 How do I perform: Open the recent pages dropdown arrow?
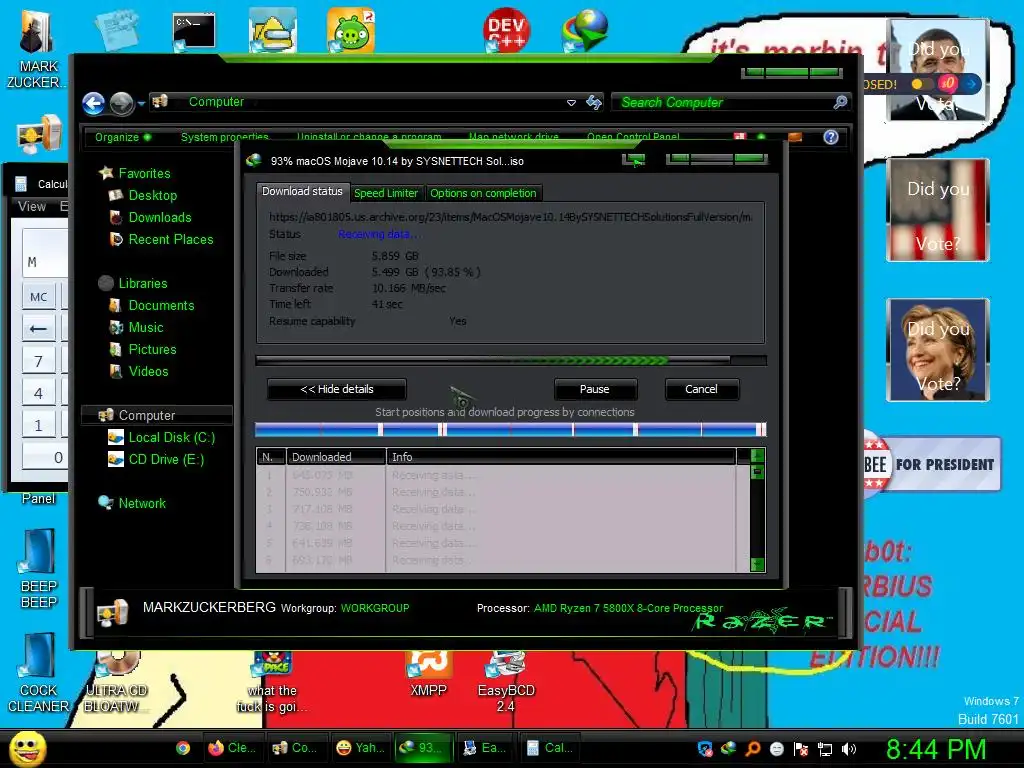[x=141, y=104]
